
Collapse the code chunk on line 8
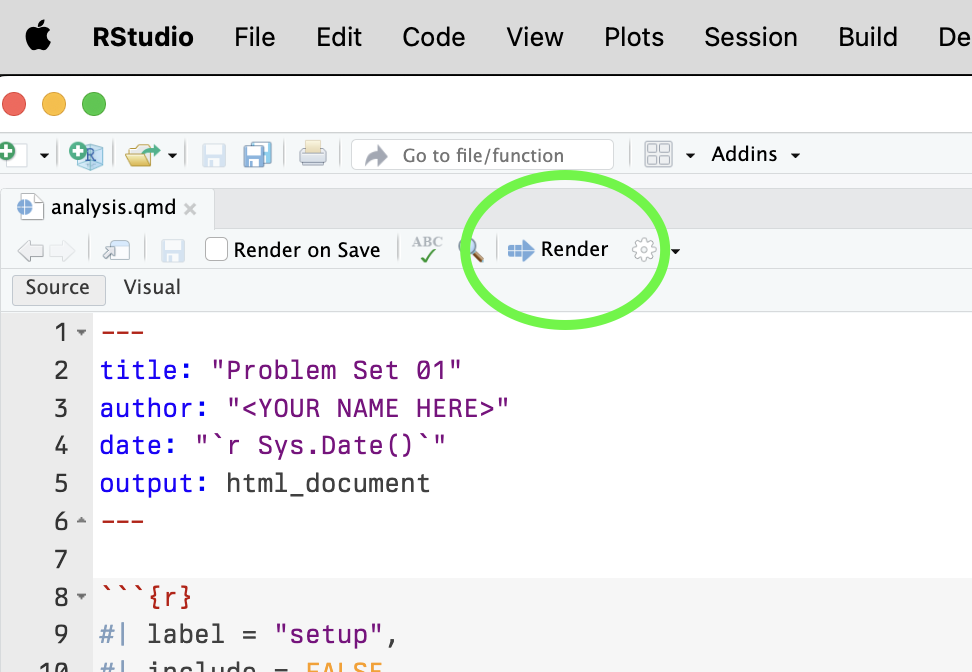pyautogui.click(x=81, y=597)
